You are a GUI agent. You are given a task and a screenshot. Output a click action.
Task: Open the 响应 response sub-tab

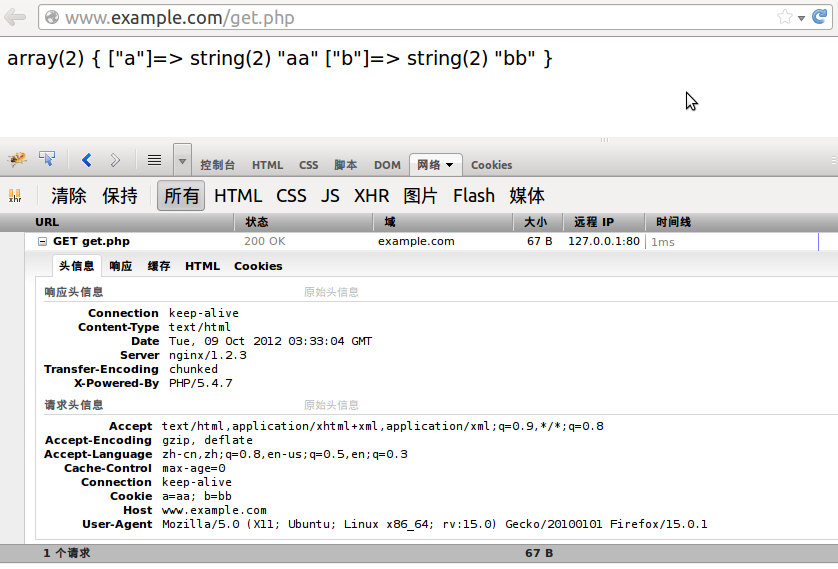tap(121, 266)
